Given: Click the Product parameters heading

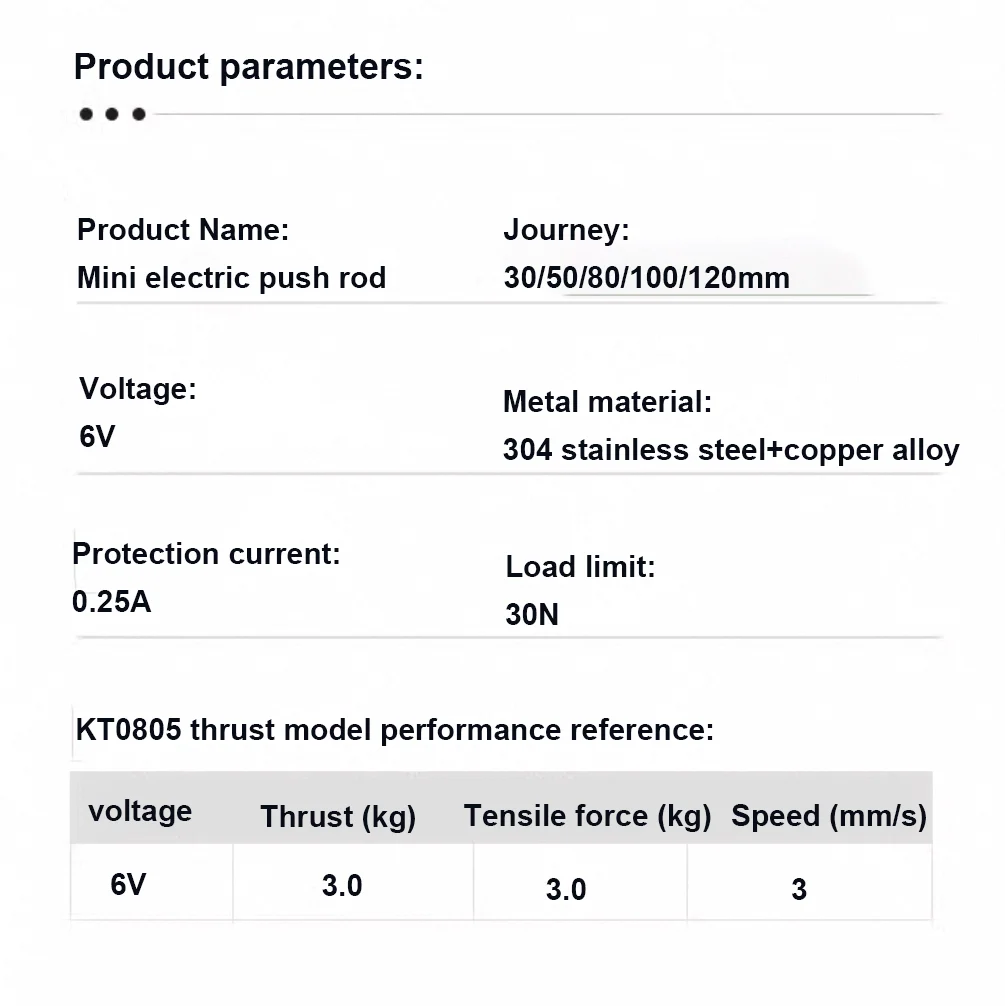Looking at the screenshot, I should click(x=249, y=67).
